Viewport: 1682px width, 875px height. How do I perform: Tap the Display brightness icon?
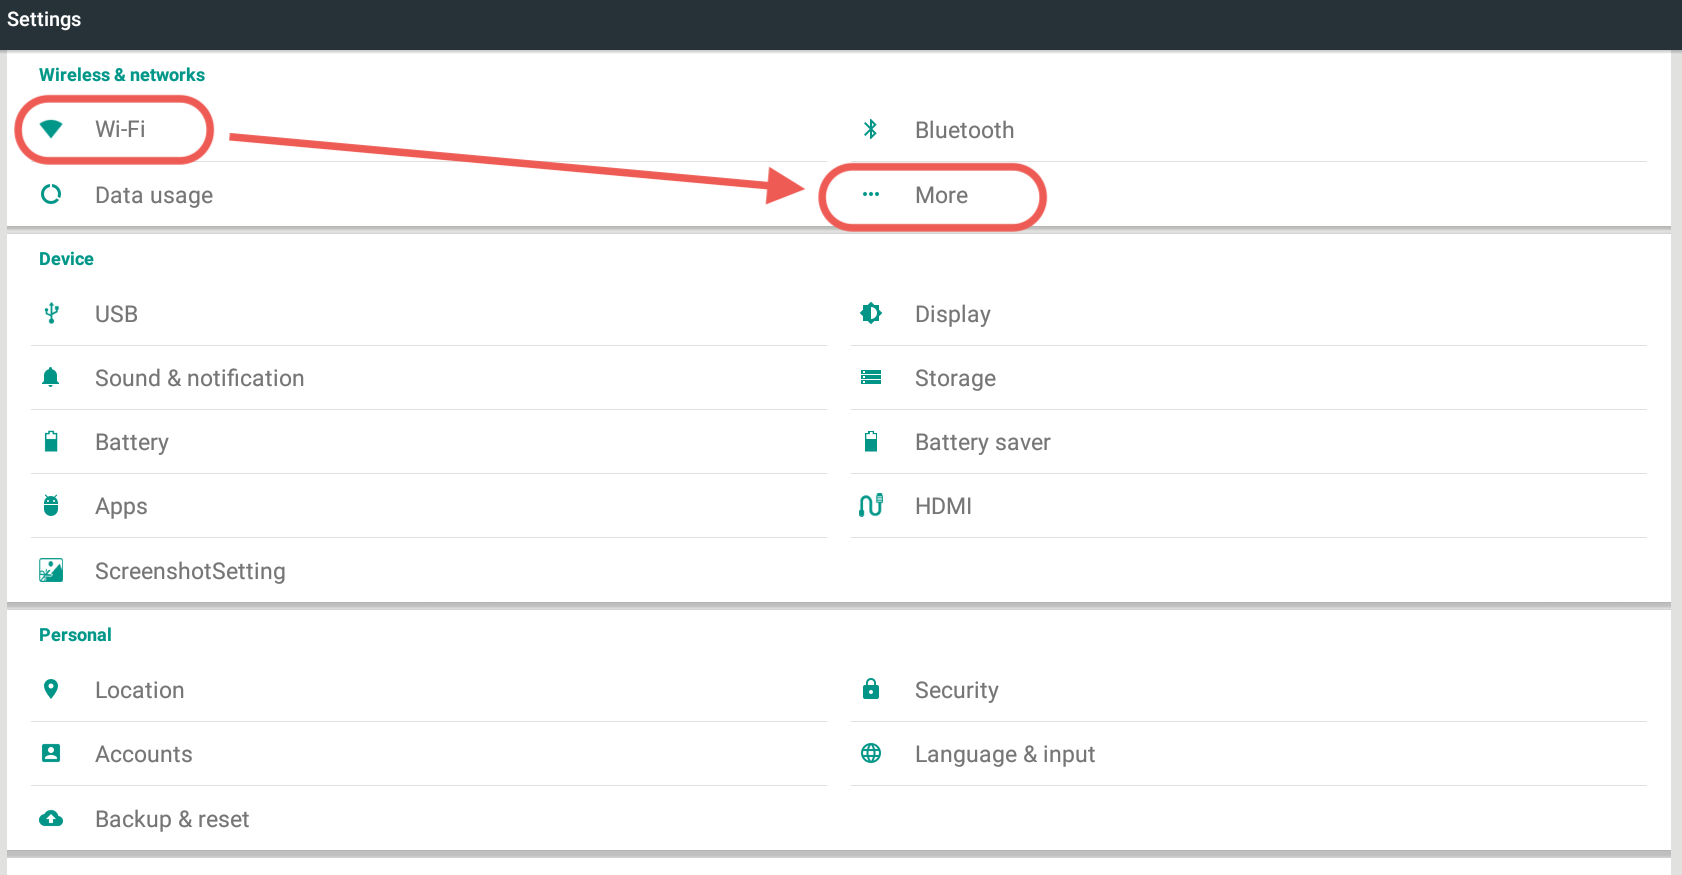[870, 314]
